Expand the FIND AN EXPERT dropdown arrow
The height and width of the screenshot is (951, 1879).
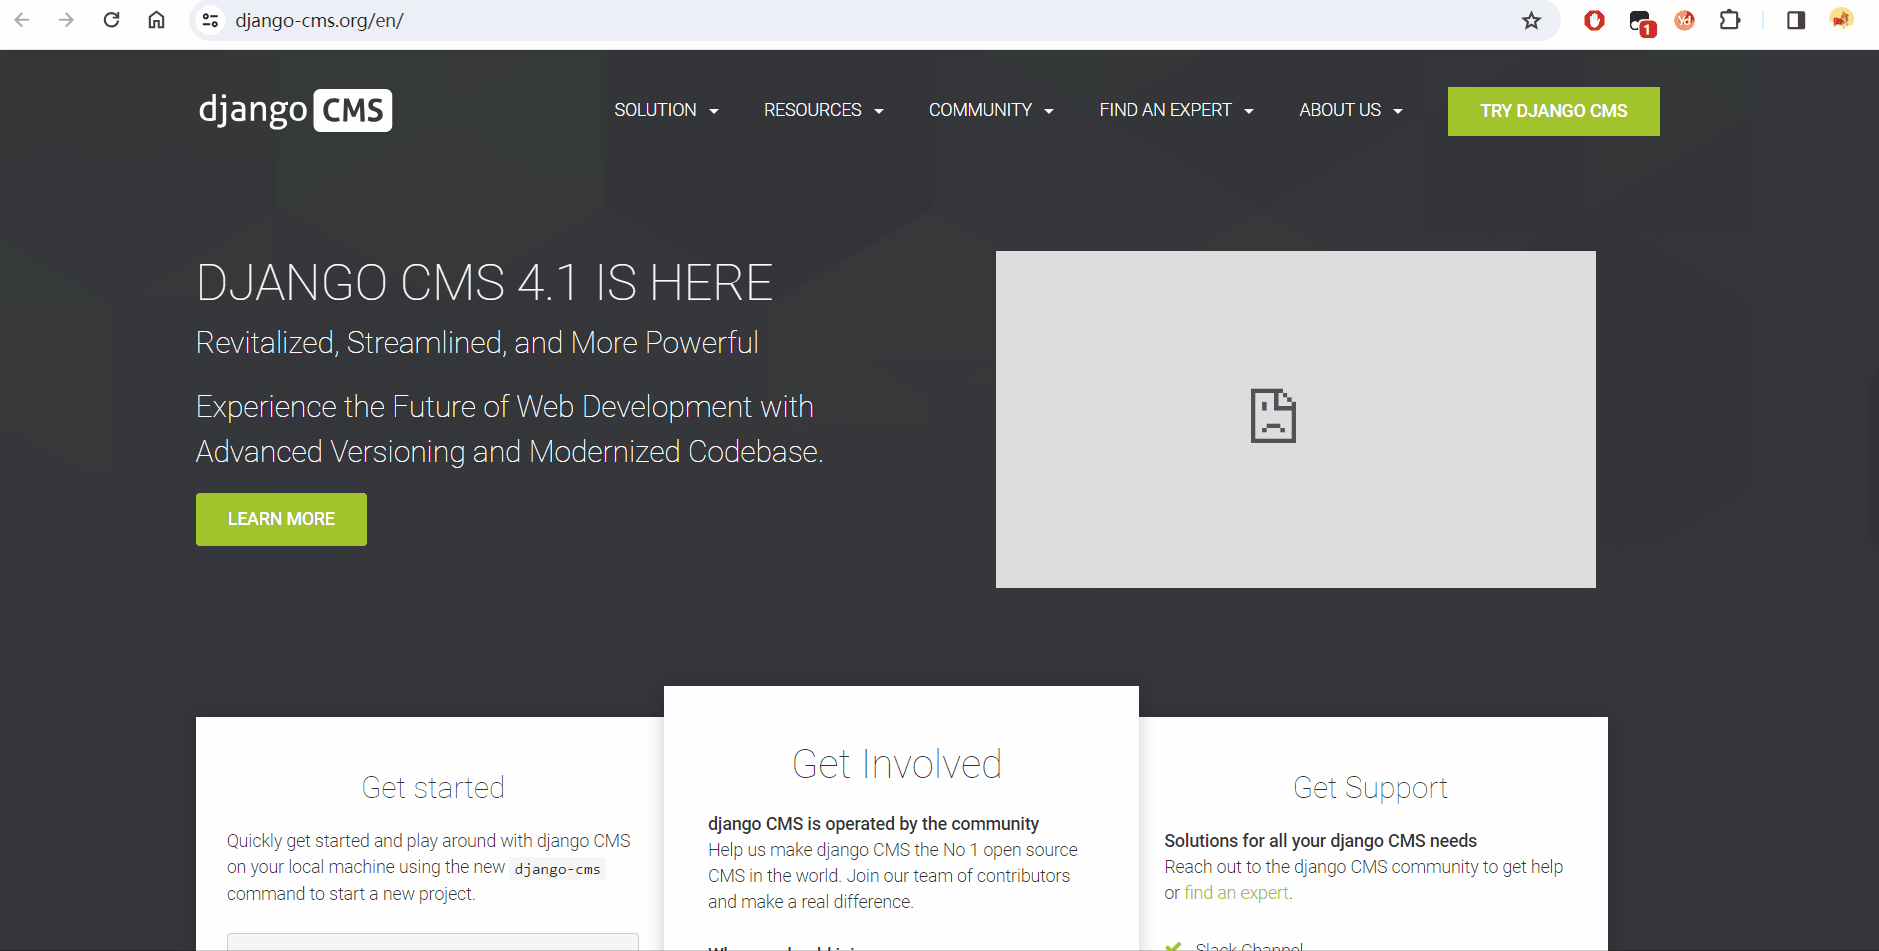(1249, 111)
